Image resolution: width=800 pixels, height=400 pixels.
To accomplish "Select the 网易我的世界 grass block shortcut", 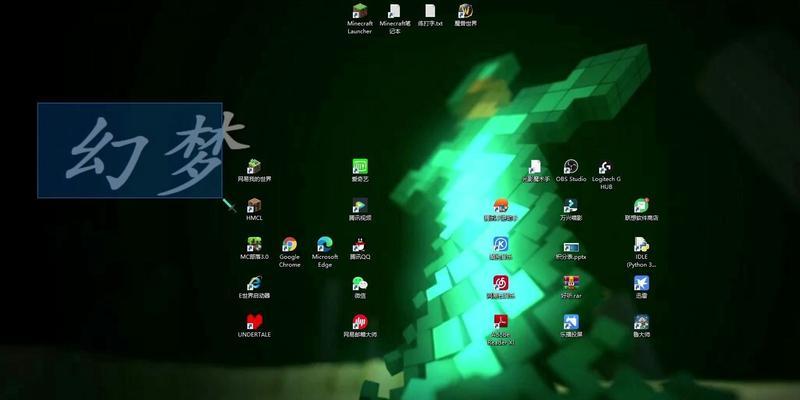I will coord(254,170).
